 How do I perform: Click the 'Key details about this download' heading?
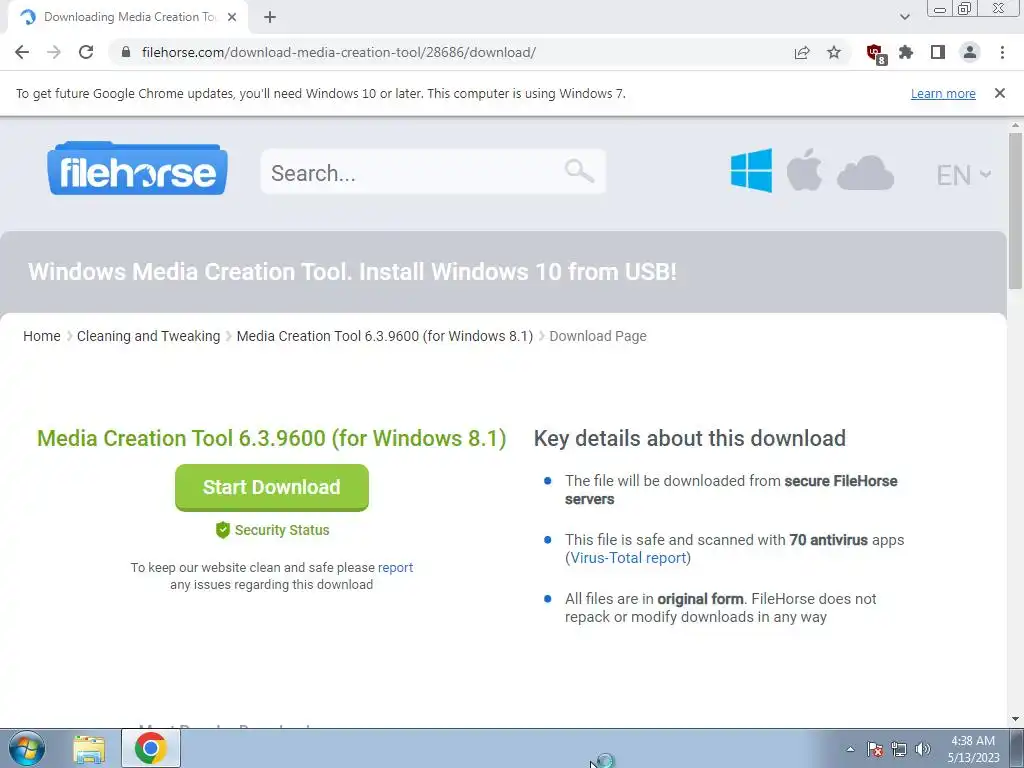click(690, 438)
